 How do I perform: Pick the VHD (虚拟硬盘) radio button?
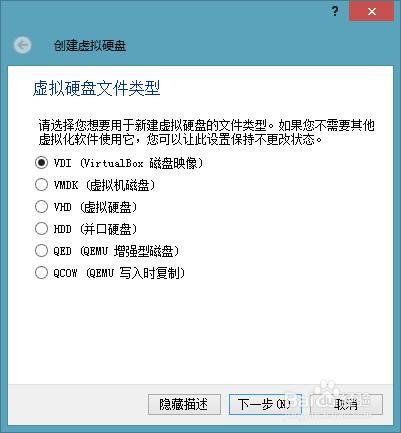41,207
